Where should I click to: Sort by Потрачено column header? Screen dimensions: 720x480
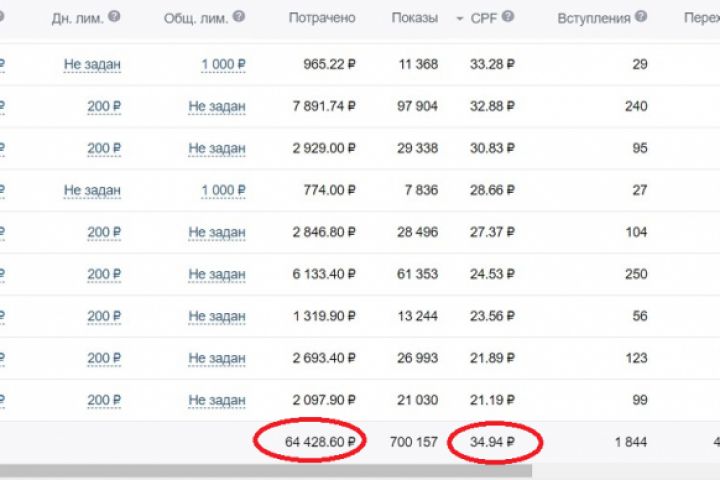[x=322, y=18]
